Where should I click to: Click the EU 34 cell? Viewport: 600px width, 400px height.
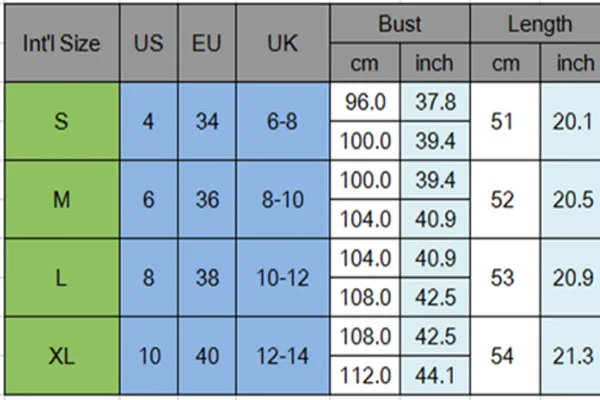[207, 122]
